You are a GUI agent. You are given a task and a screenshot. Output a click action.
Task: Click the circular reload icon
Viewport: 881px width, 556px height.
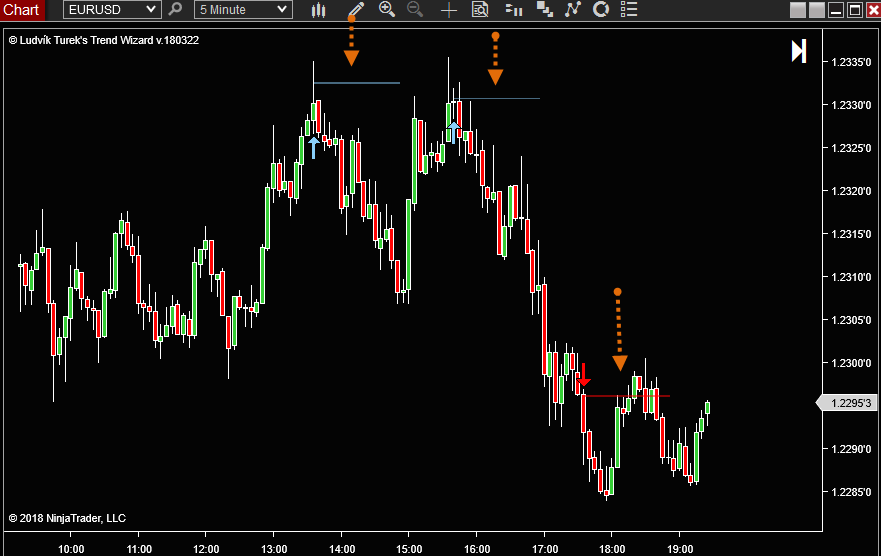(x=601, y=10)
